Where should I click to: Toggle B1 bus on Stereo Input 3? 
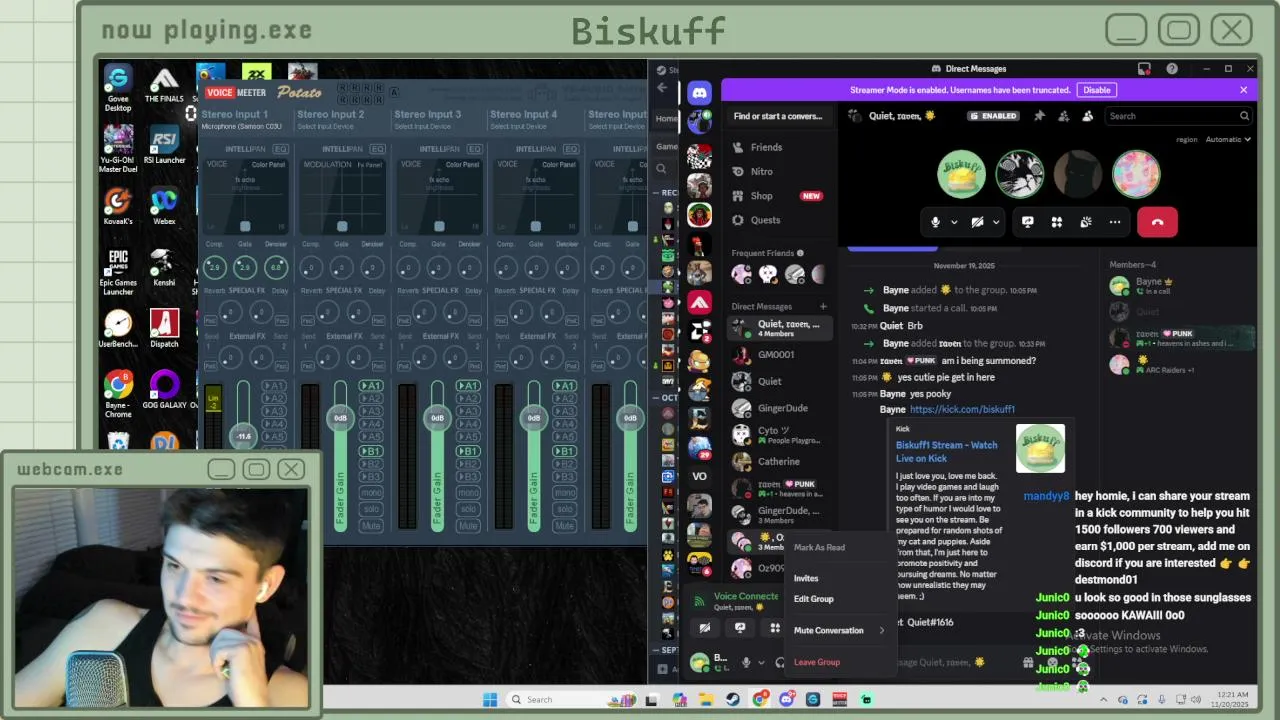click(x=468, y=451)
